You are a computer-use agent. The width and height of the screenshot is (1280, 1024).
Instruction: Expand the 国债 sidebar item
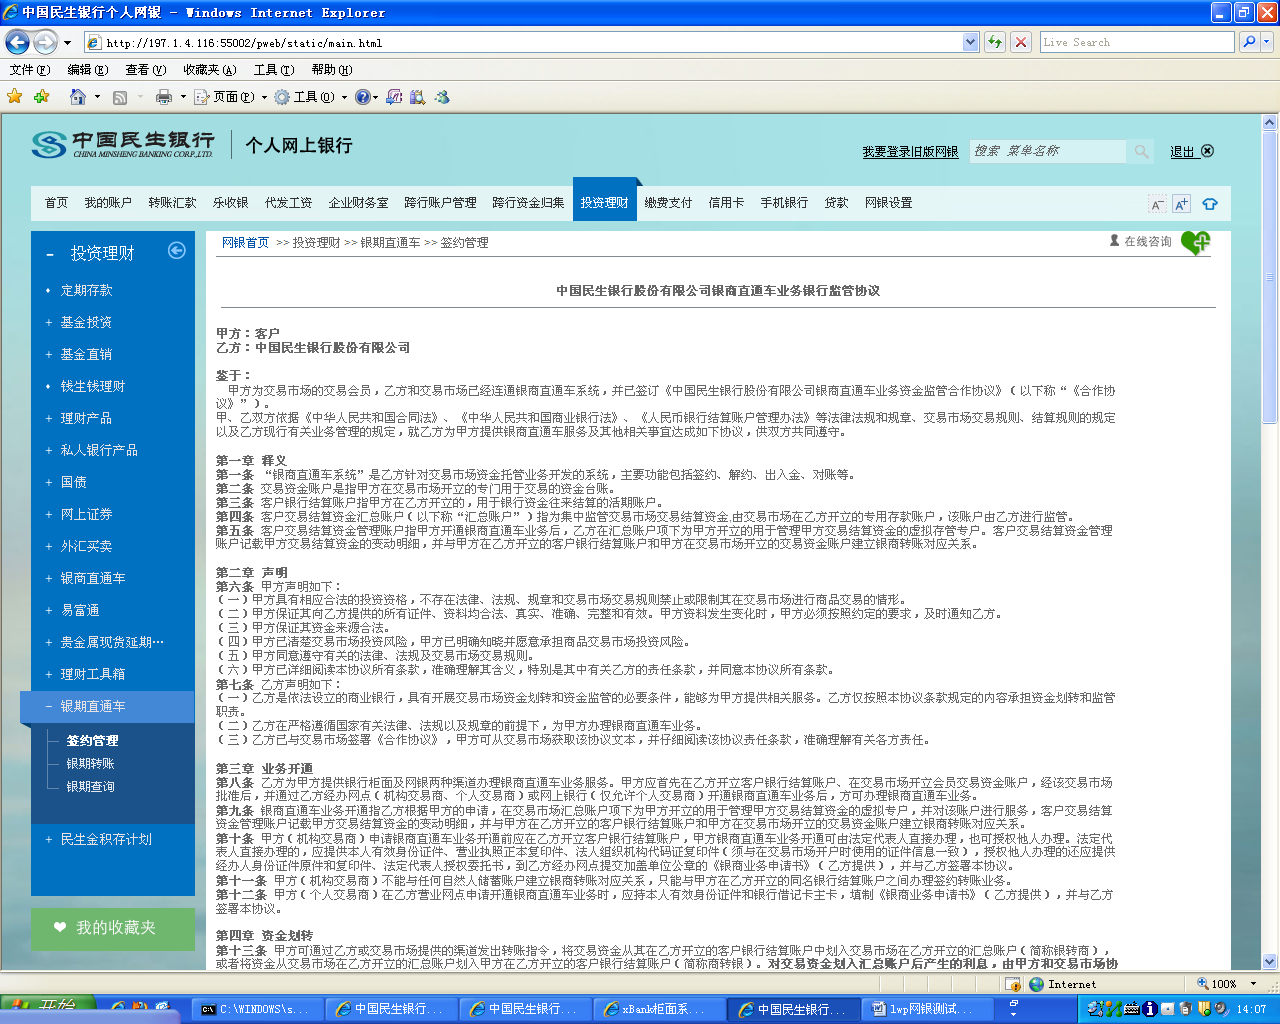[x=73, y=482]
